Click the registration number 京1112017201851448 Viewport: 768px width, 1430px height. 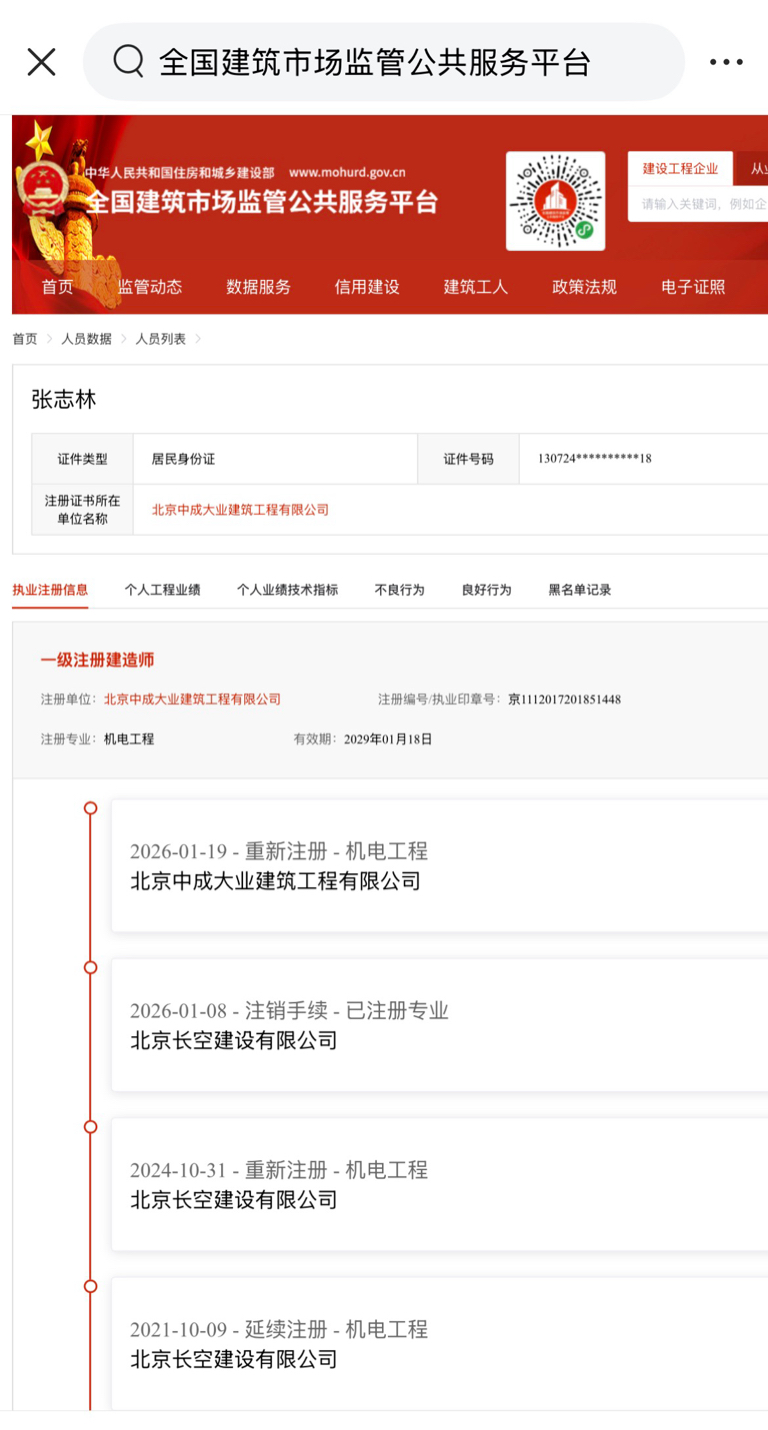tap(564, 699)
